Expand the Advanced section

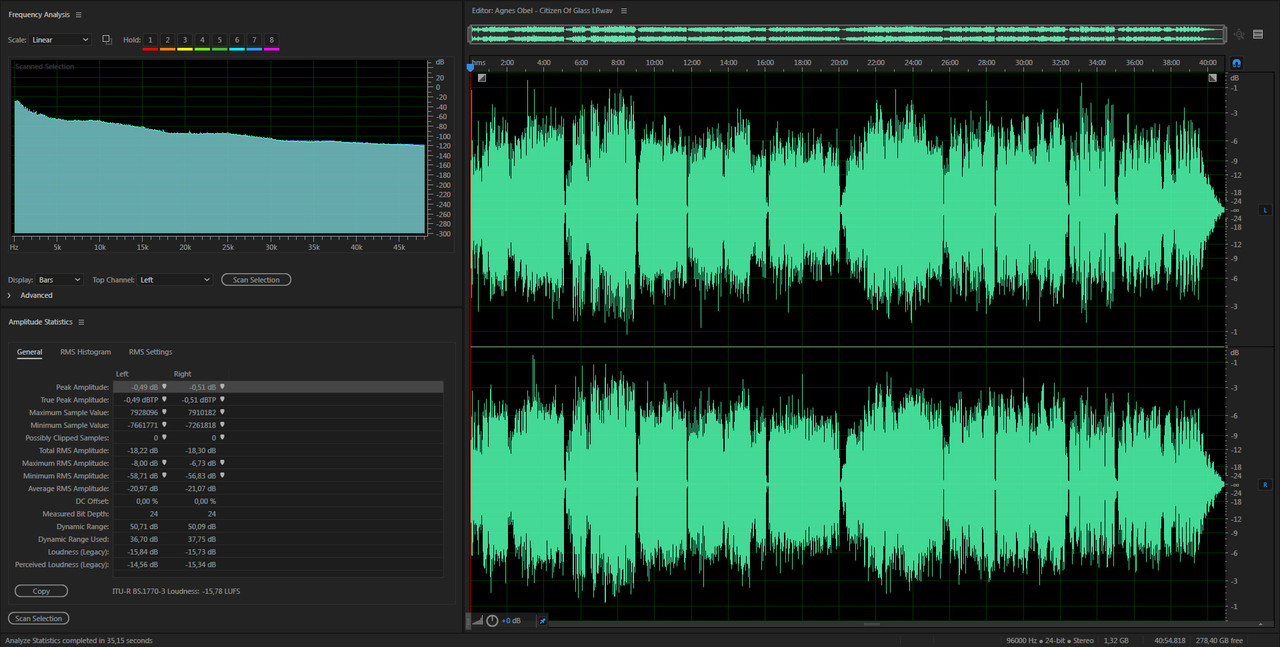pyautogui.click(x=36, y=295)
